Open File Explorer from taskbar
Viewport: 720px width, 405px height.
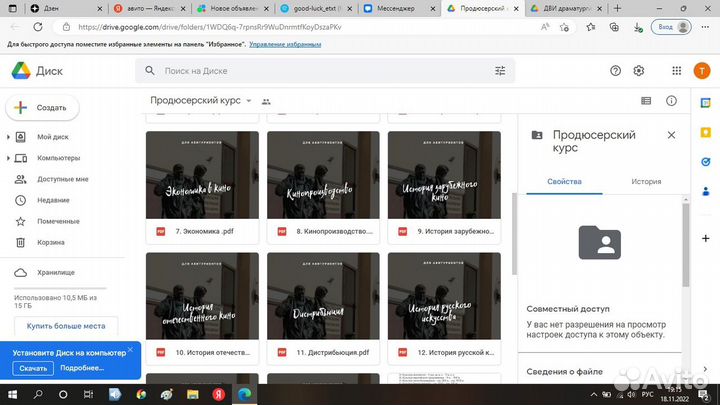tap(192, 394)
